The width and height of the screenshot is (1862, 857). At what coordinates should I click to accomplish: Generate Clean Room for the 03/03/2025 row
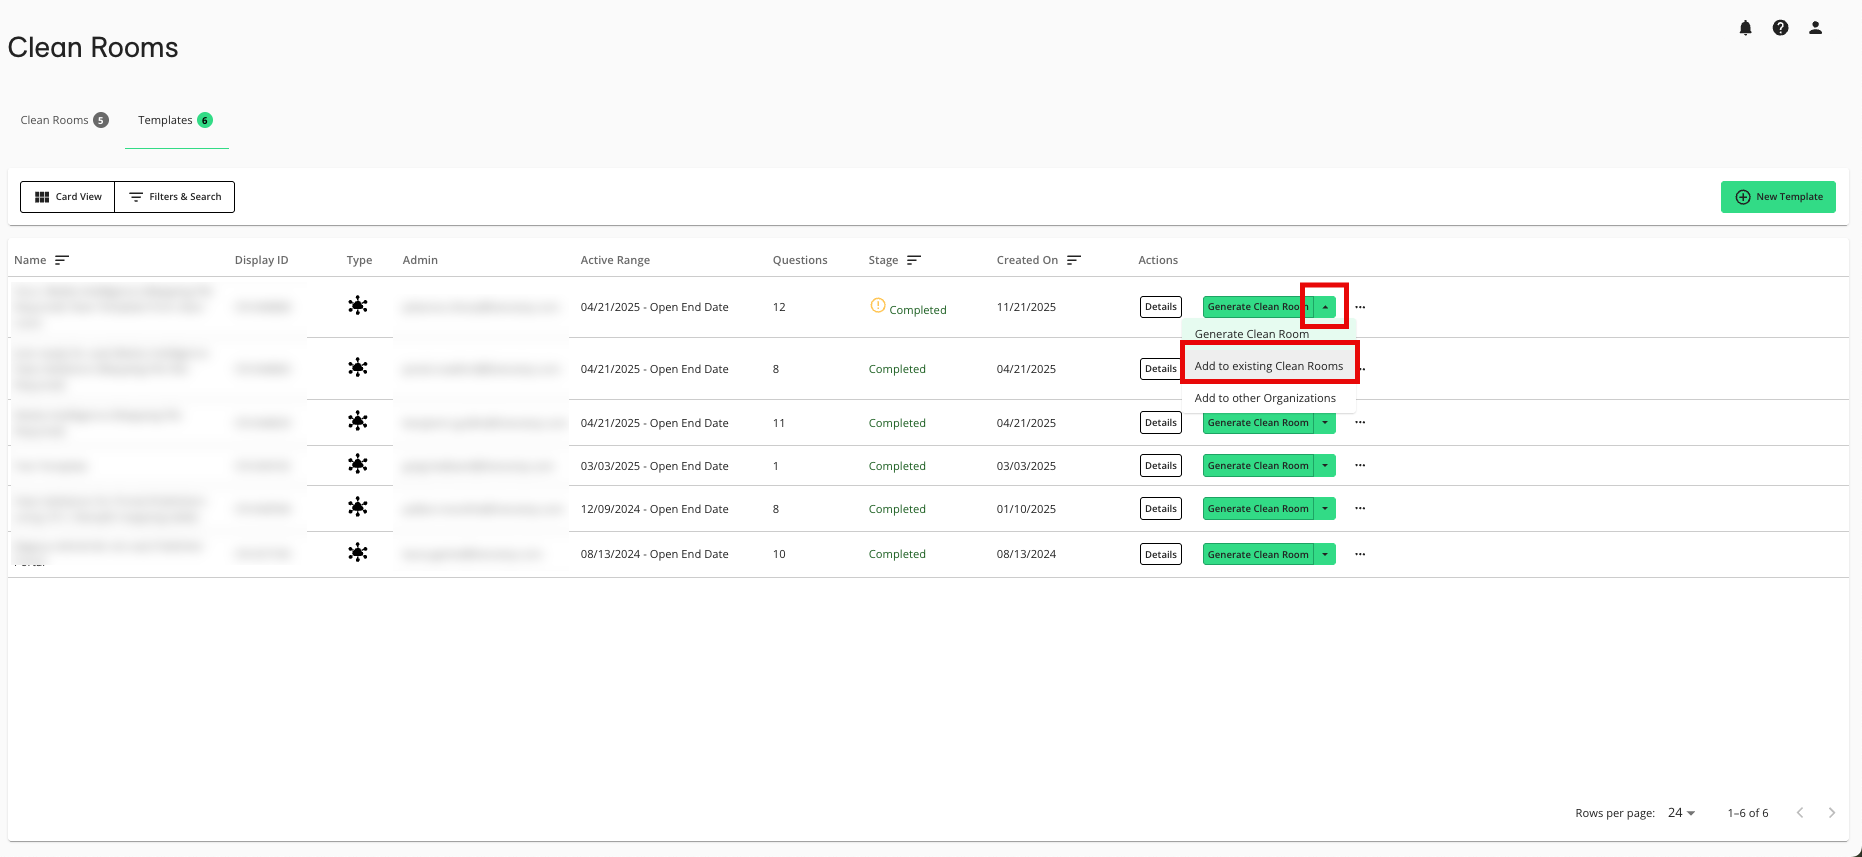pyautogui.click(x=1258, y=465)
